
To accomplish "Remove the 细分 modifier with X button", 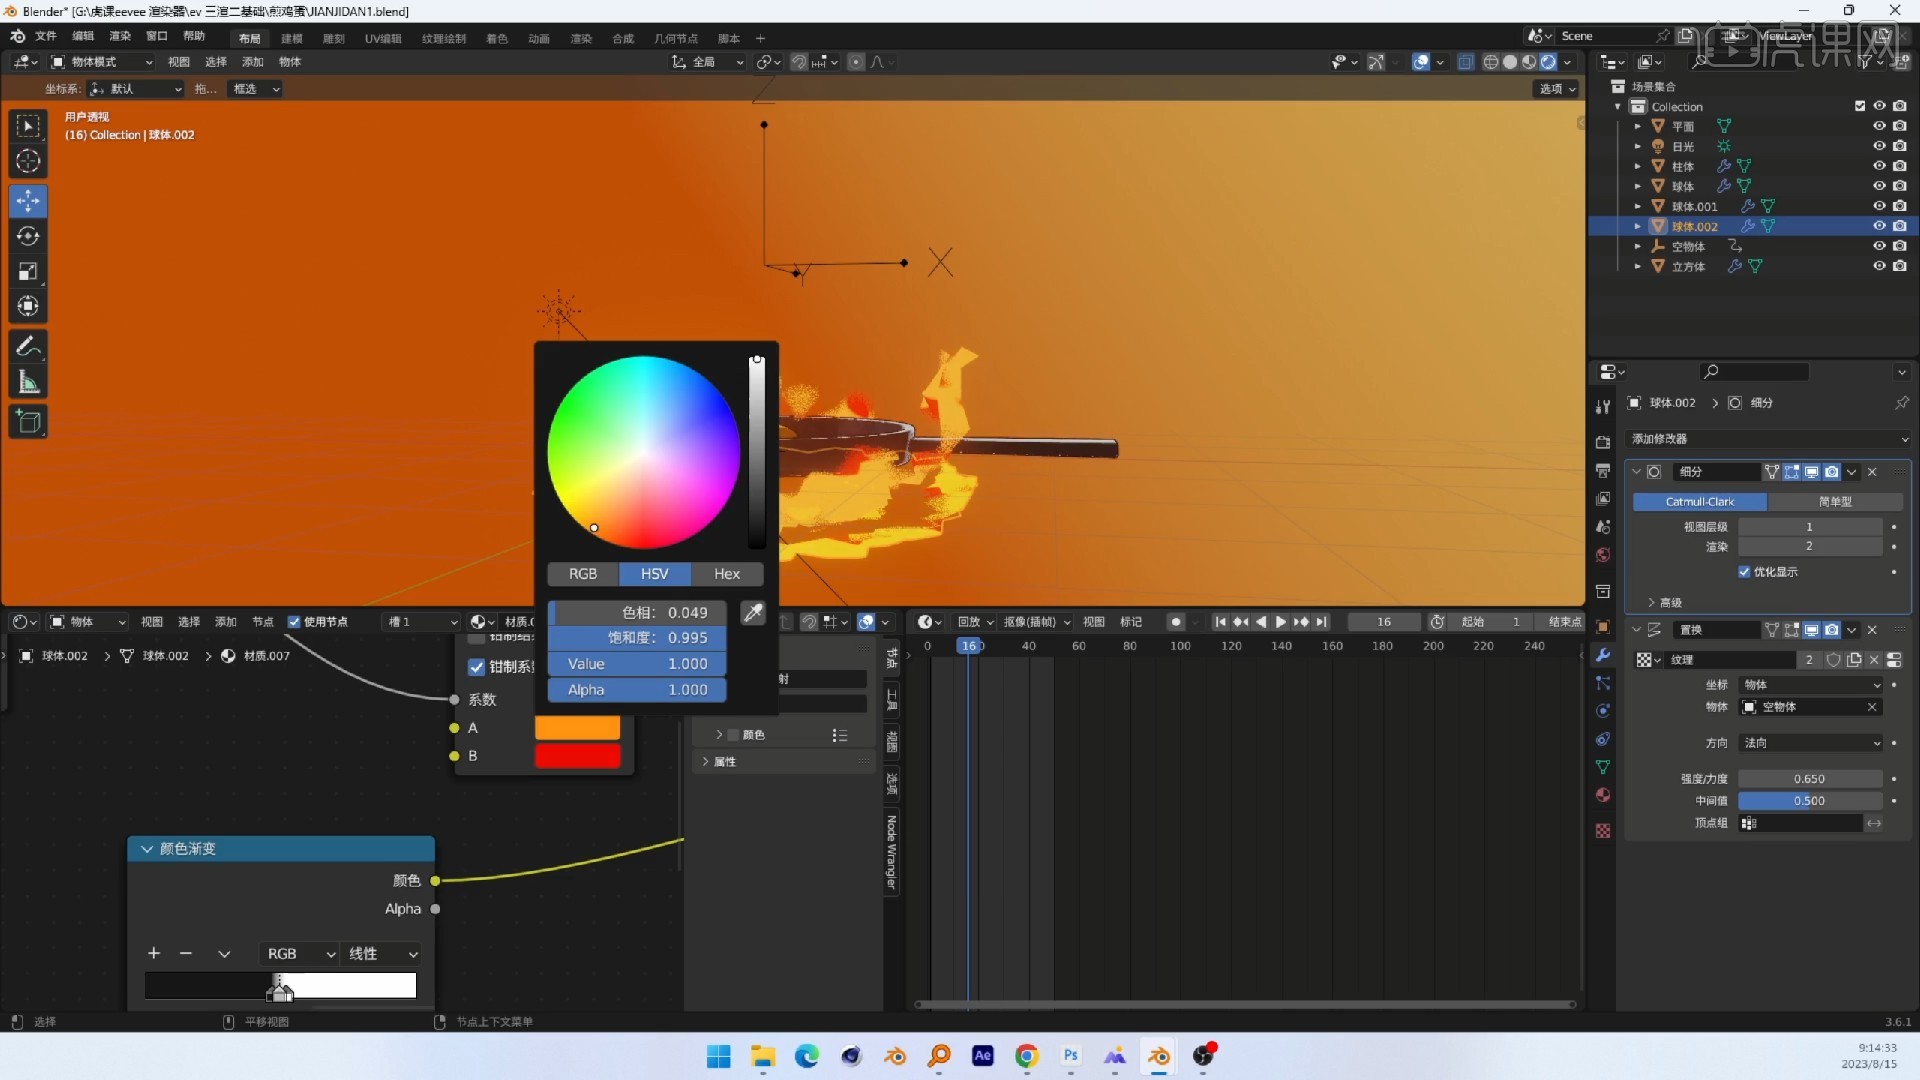I will 1873,472.
